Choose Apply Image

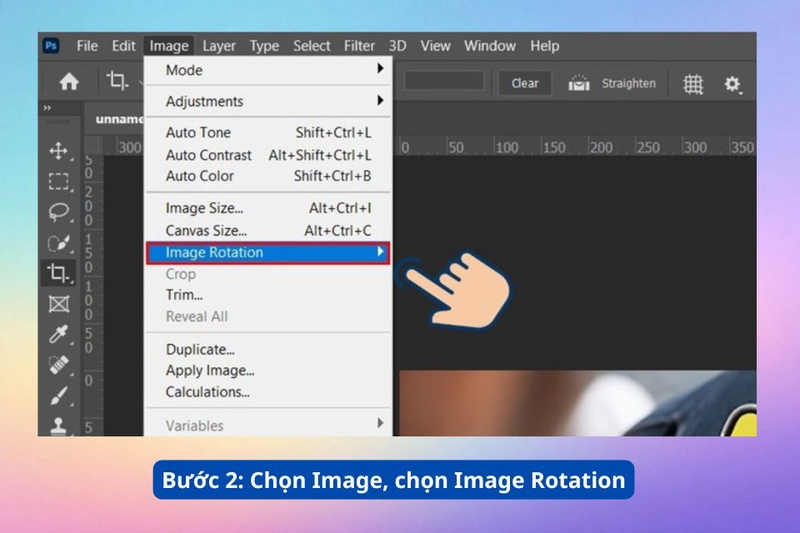point(268,370)
